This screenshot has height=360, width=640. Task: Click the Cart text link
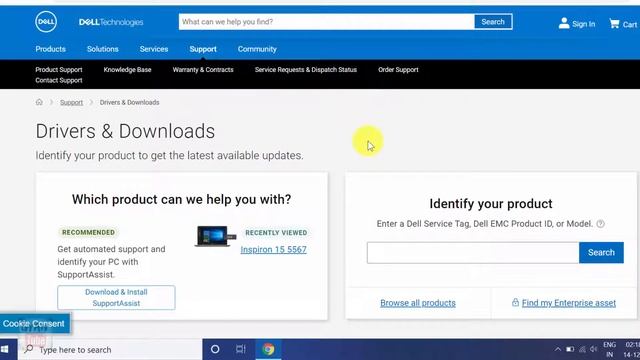pos(630,24)
